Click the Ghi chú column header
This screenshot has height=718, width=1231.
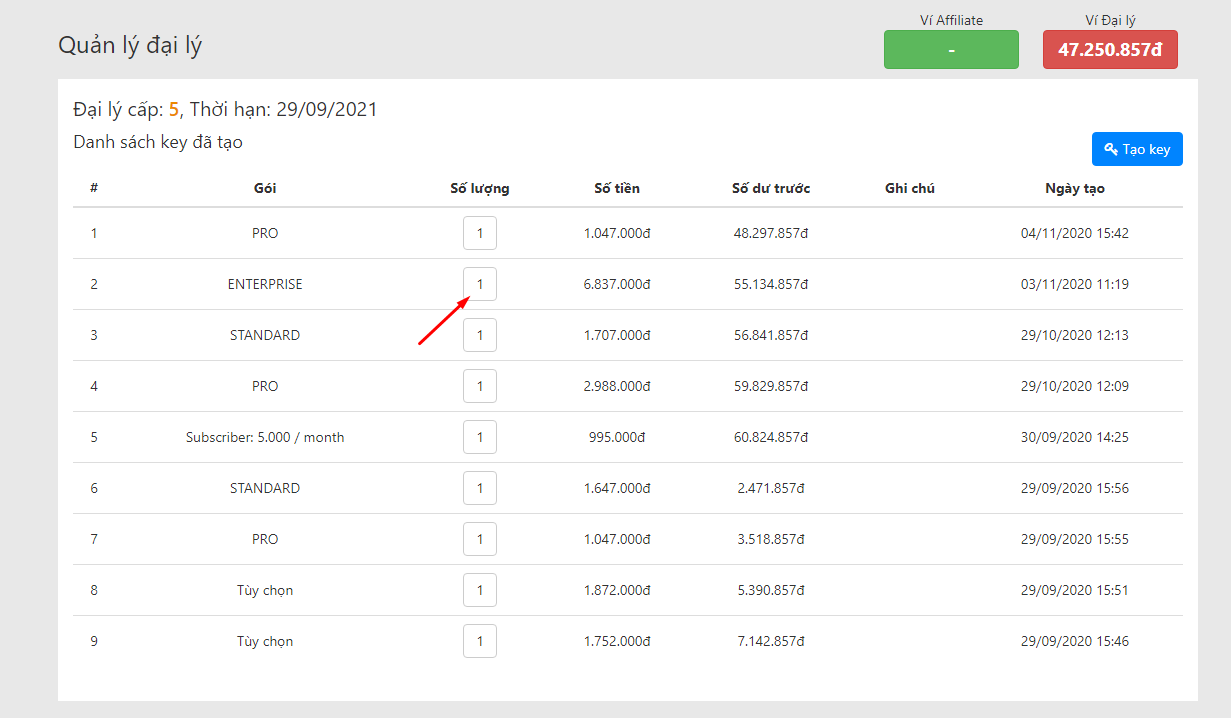tap(910, 188)
